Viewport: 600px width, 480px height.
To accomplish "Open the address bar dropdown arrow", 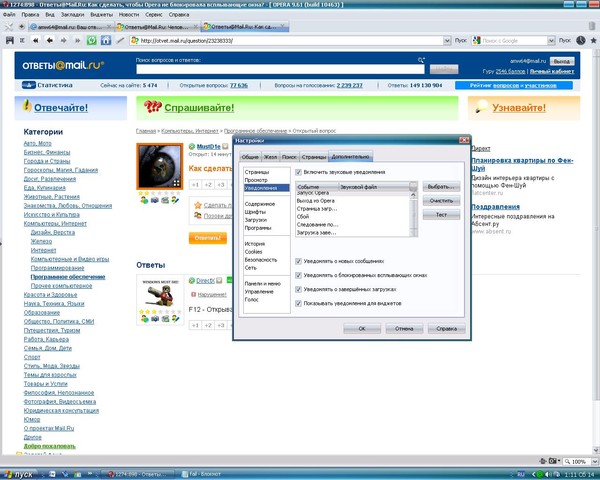I will pos(447,41).
